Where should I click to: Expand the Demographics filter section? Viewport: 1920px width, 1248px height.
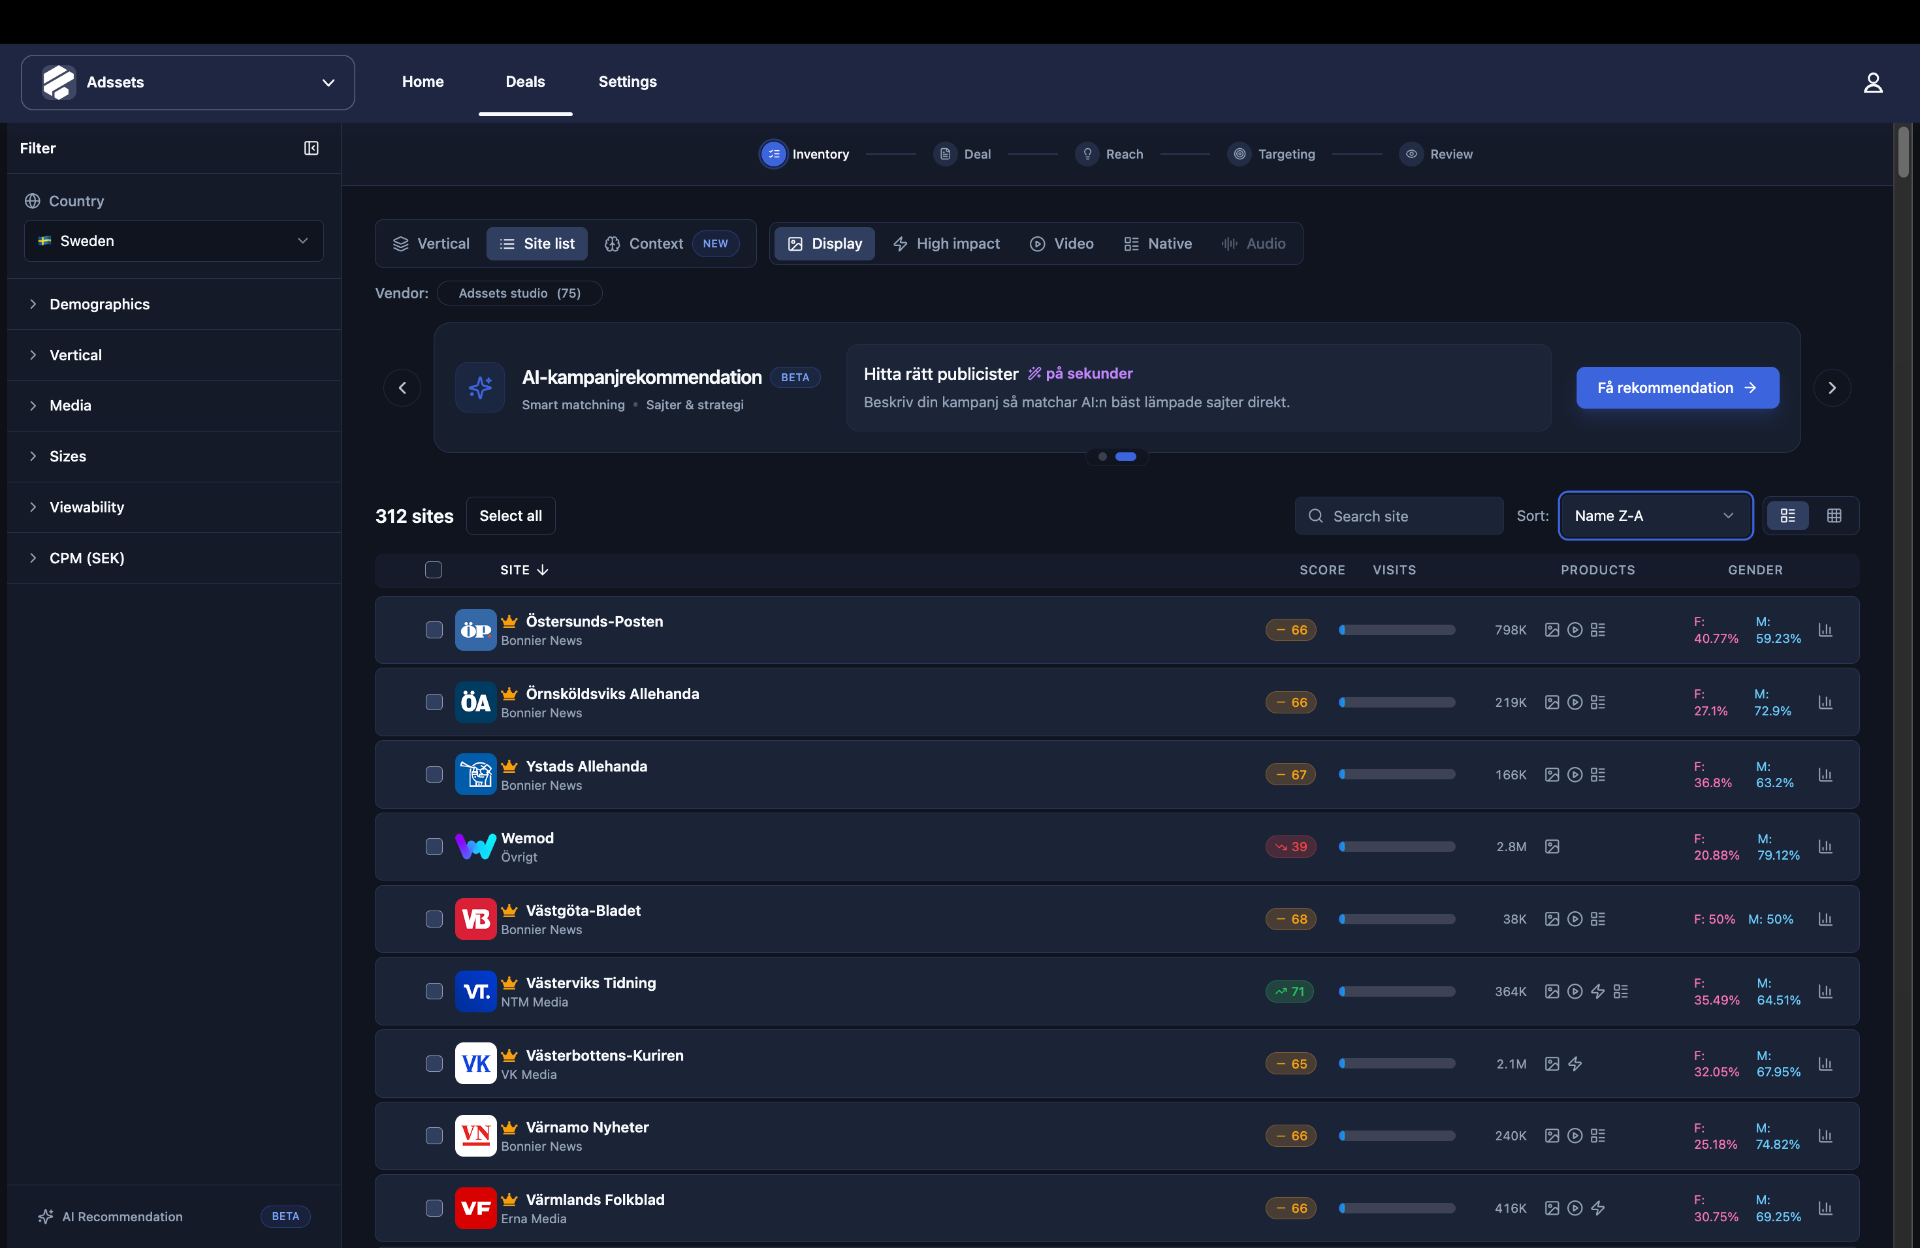point(174,304)
